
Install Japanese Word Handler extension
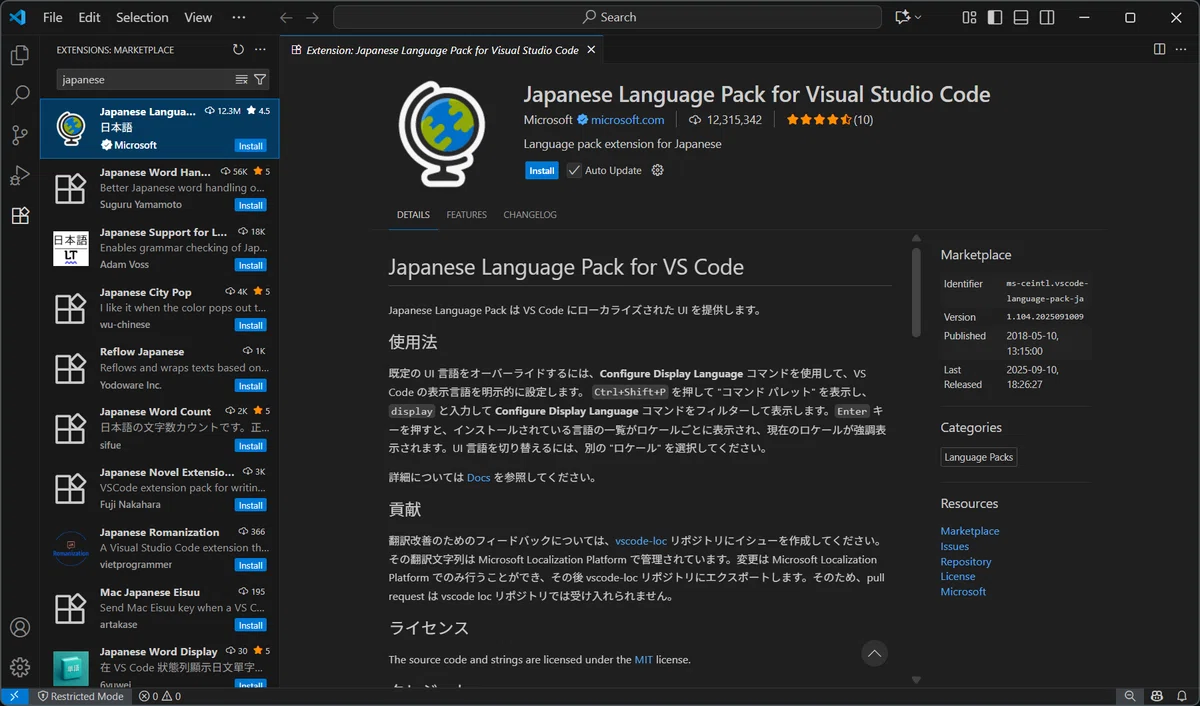[x=250, y=205]
